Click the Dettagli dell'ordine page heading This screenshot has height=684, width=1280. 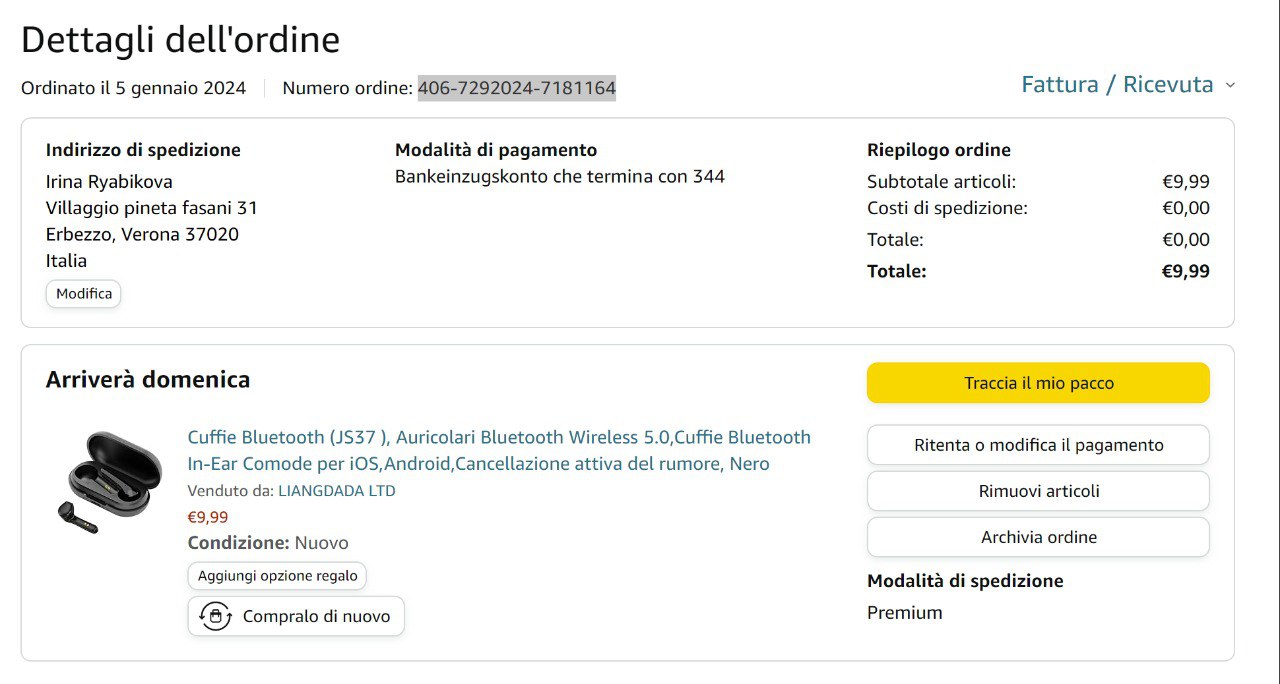tap(180, 40)
